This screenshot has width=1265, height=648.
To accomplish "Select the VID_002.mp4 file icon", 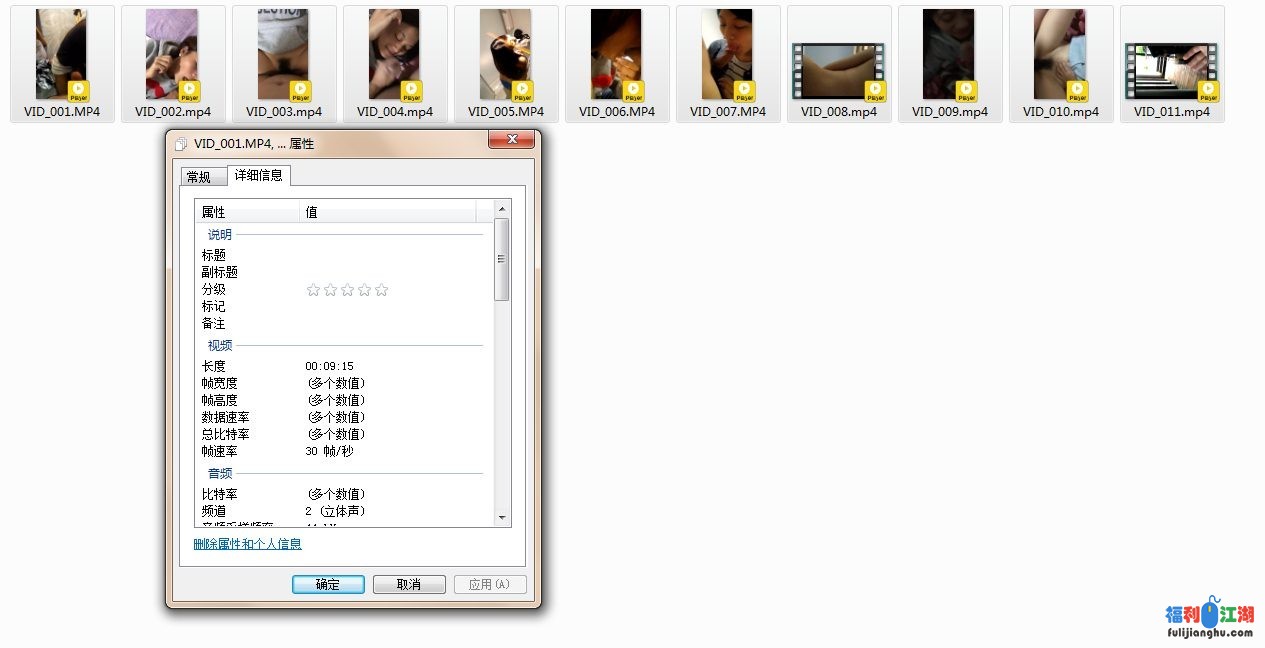I will tap(172, 56).
